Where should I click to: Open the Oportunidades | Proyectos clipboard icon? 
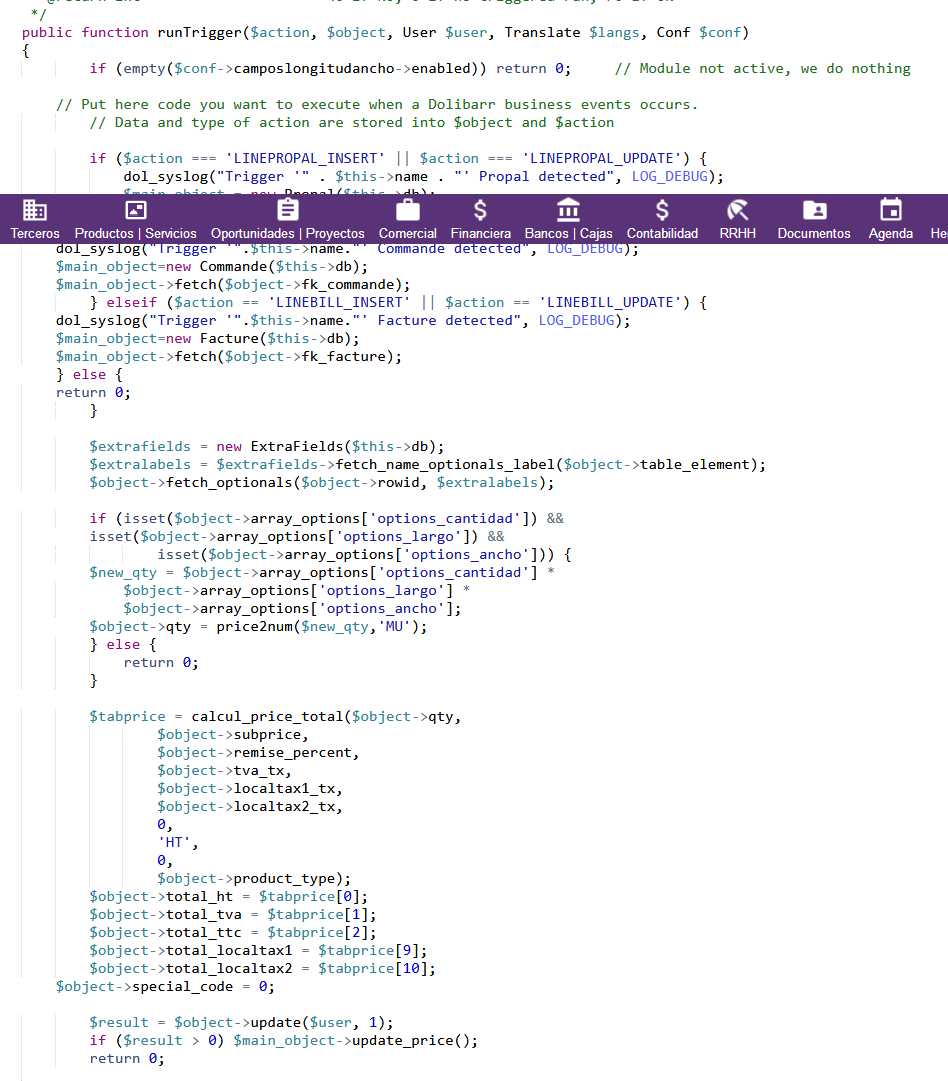tap(288, 210)
